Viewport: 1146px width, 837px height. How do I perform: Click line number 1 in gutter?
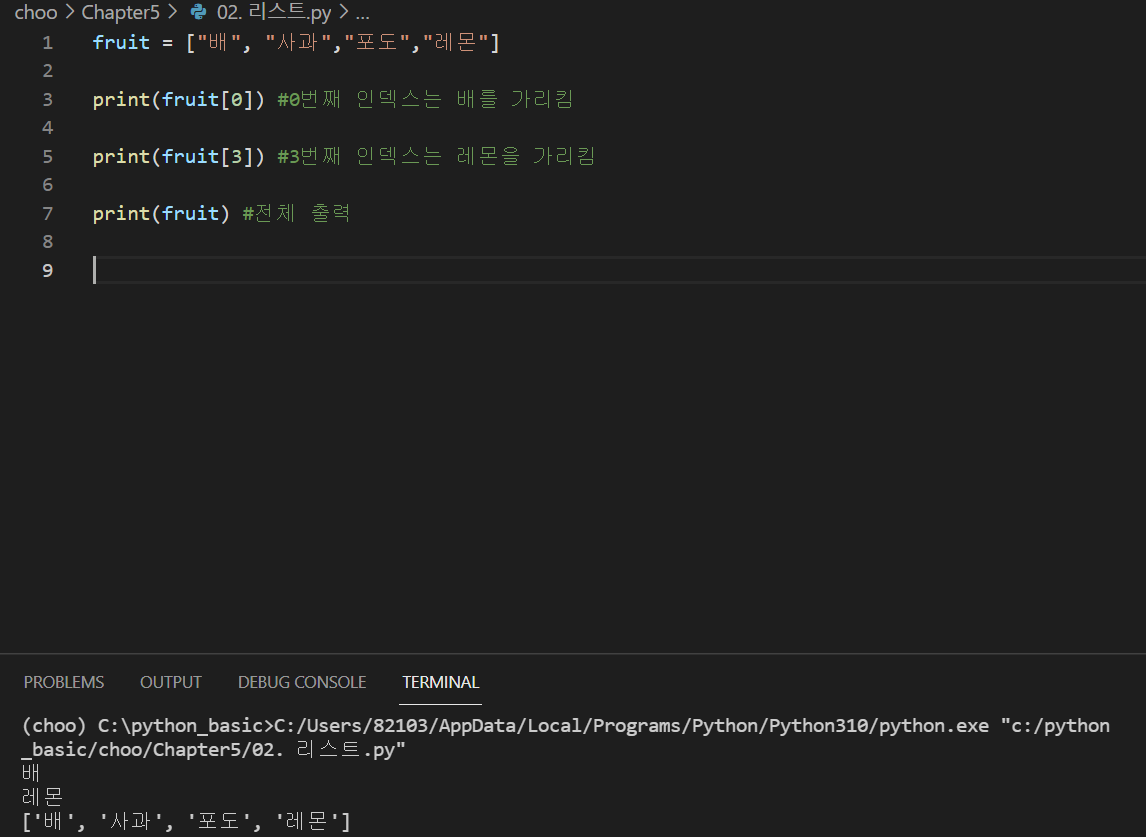pos(48,42)
